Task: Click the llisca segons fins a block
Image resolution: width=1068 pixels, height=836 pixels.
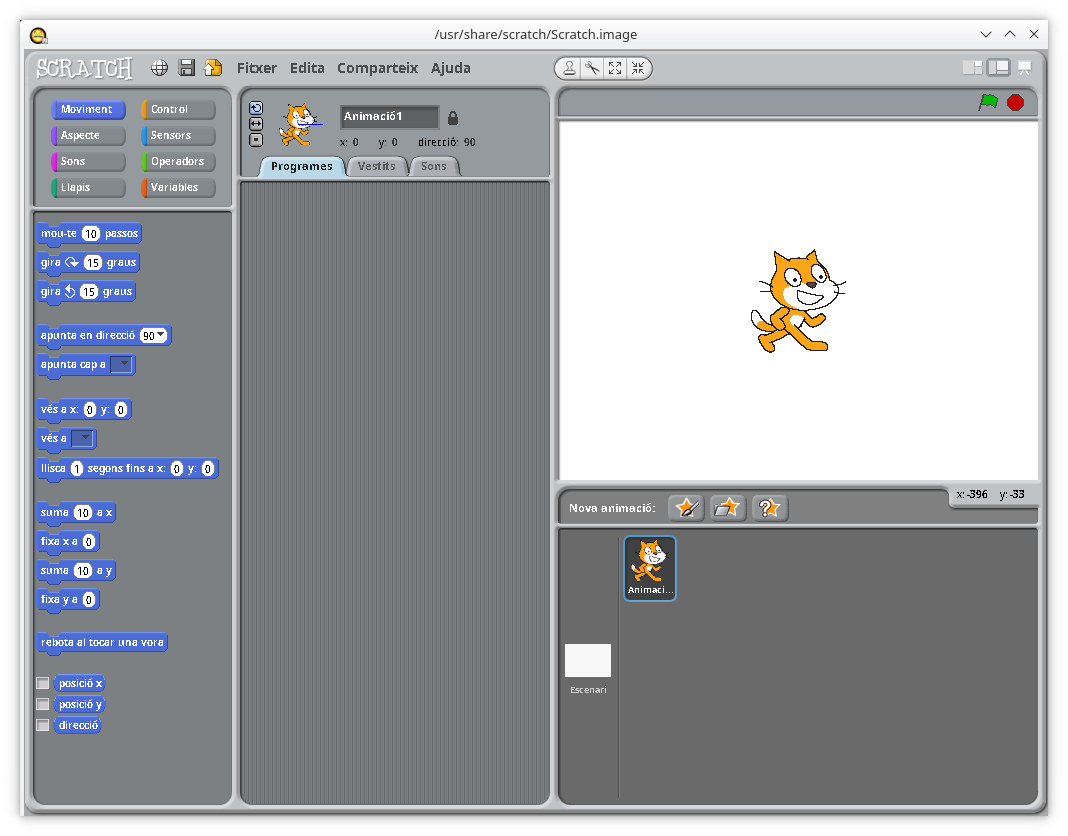Action: click(127, 469)
